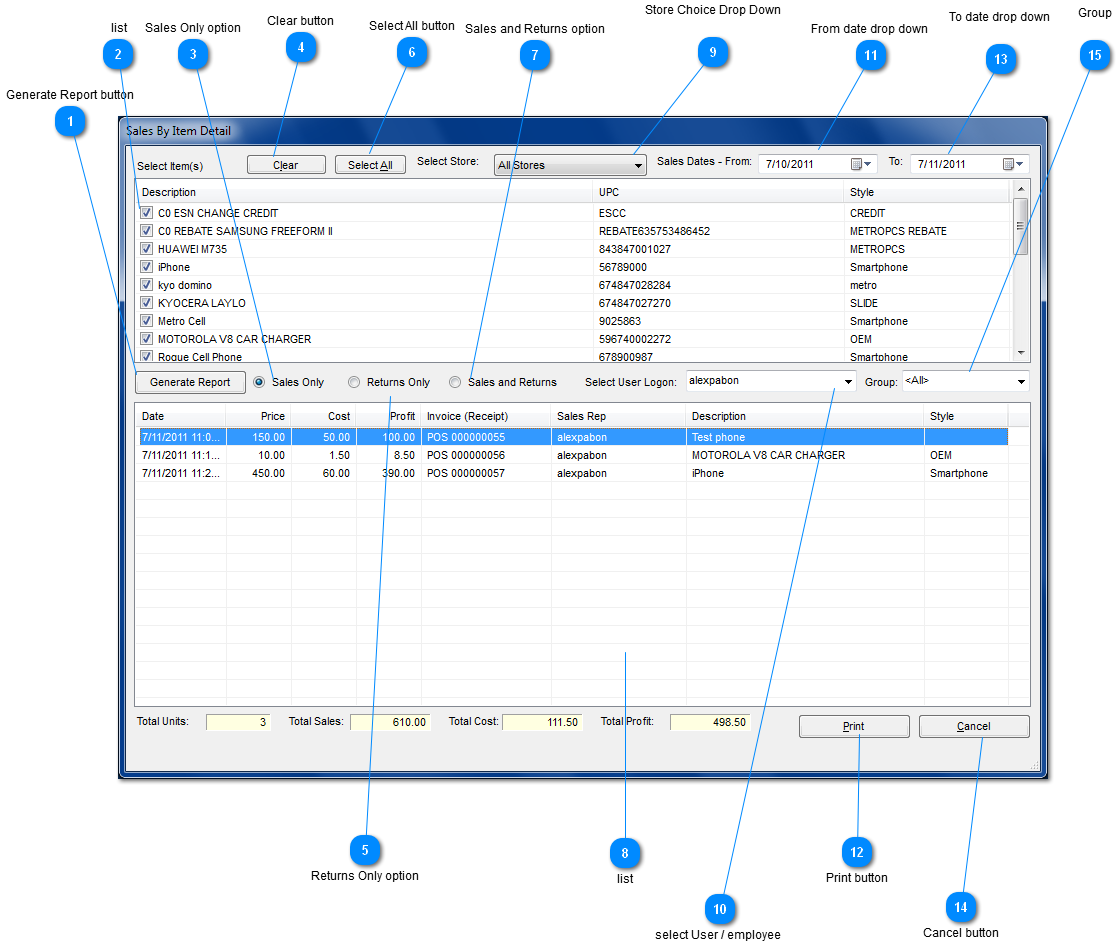Uncheck C0 REBATE SAMSUNG FREEFORM II item

pyautogui.click(x=146, y=230)
